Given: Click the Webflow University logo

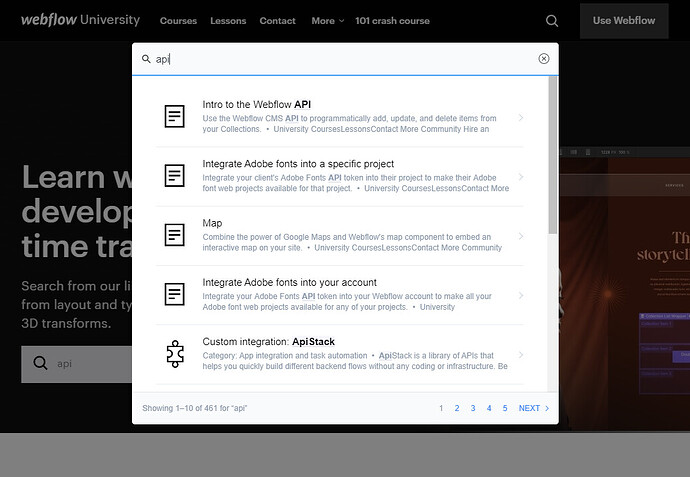Looking at the screenshot, I should pos(81,20).
